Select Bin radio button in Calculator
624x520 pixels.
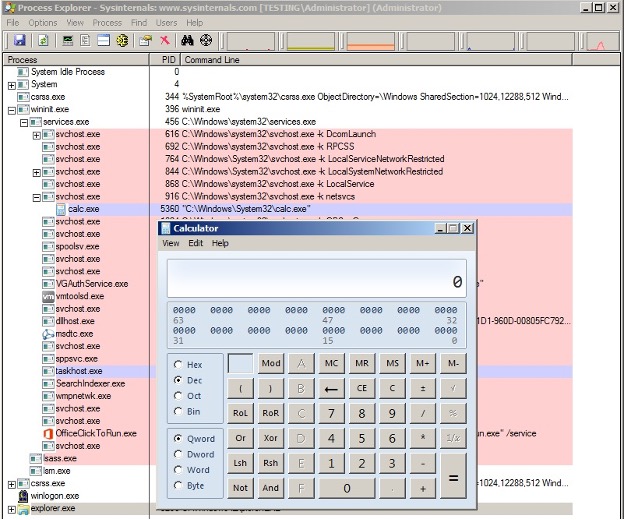click(x=178, y=411)
